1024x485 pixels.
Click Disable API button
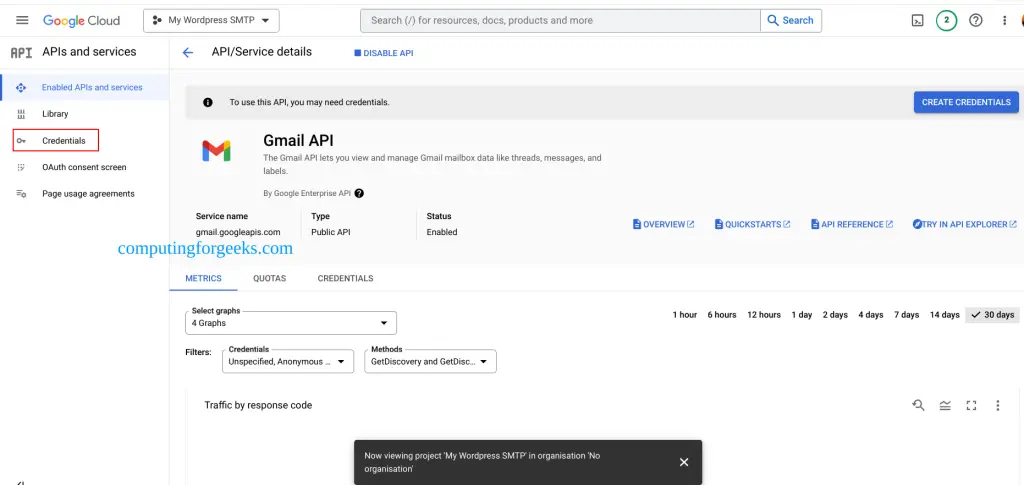(x=384, y=54)
